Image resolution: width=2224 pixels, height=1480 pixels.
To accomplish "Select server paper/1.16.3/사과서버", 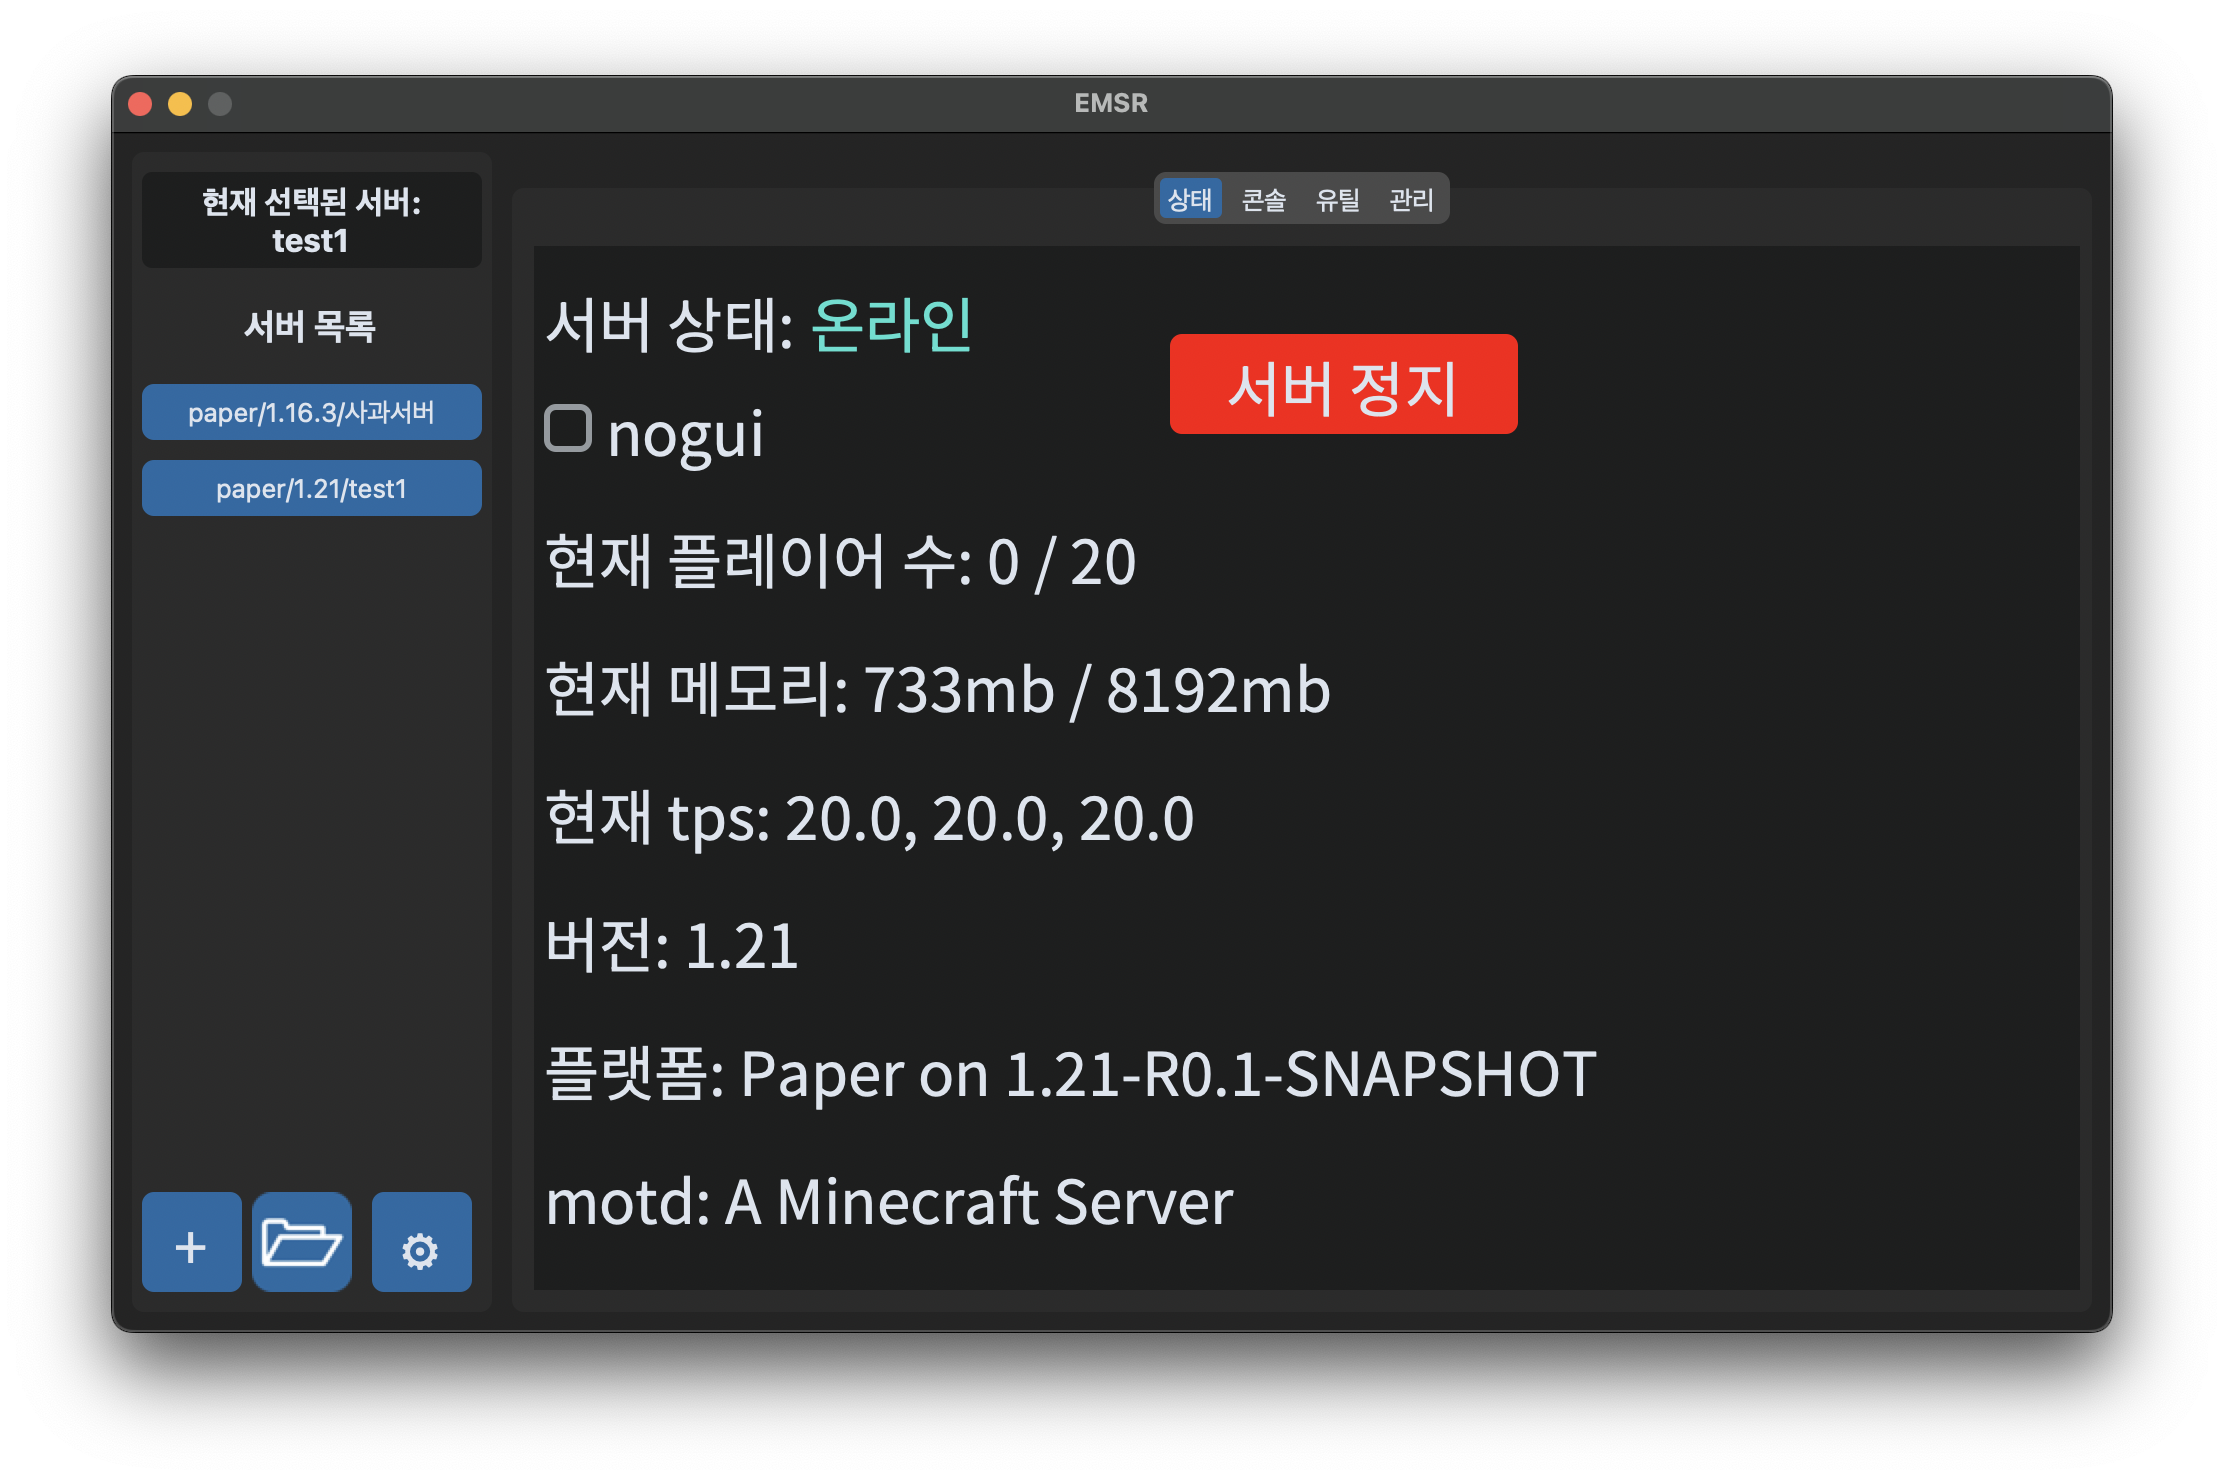I will [x=311, y=412].
